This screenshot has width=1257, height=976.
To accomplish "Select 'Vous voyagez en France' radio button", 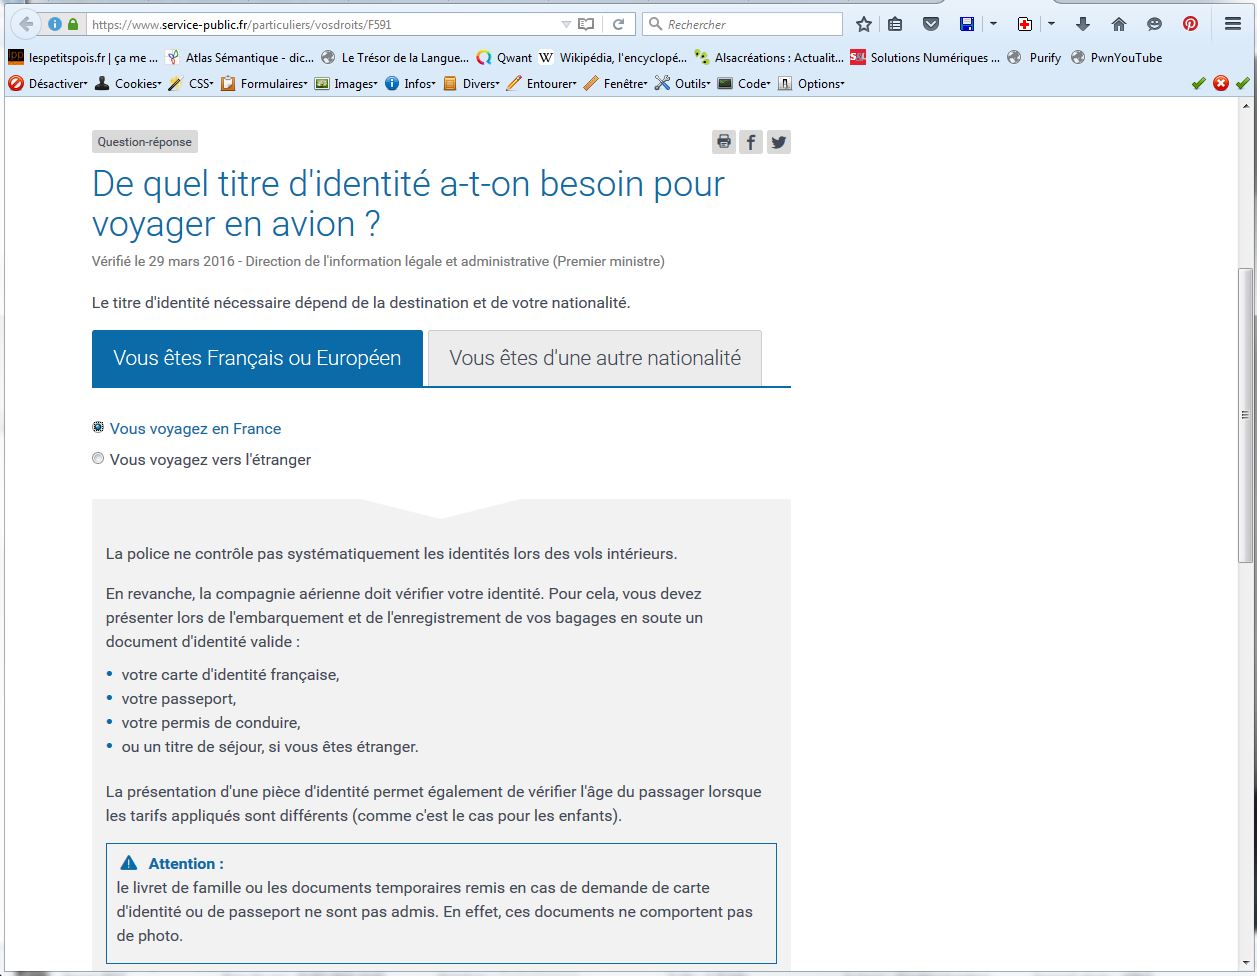I will click(x=98, y=428).
